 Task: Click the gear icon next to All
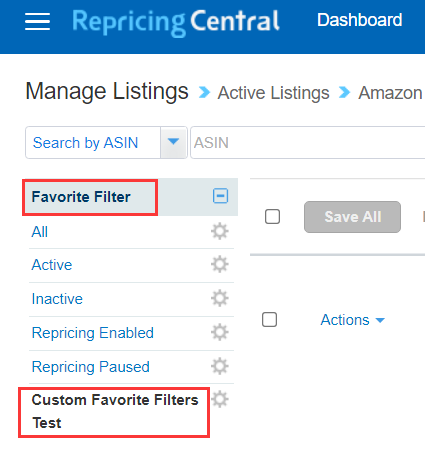(x=220, y=231)
